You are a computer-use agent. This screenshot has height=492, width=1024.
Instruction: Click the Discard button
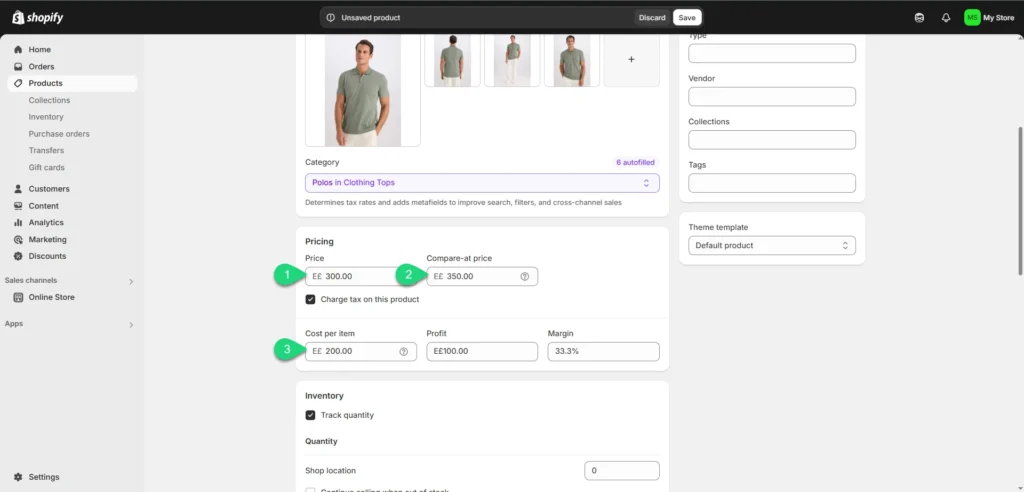coord(652,17)
